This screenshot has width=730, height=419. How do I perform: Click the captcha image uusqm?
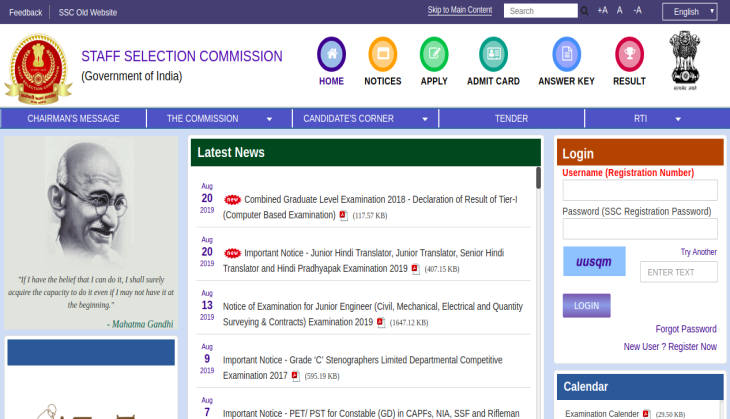pyautogui.click(x=594, y=261)
